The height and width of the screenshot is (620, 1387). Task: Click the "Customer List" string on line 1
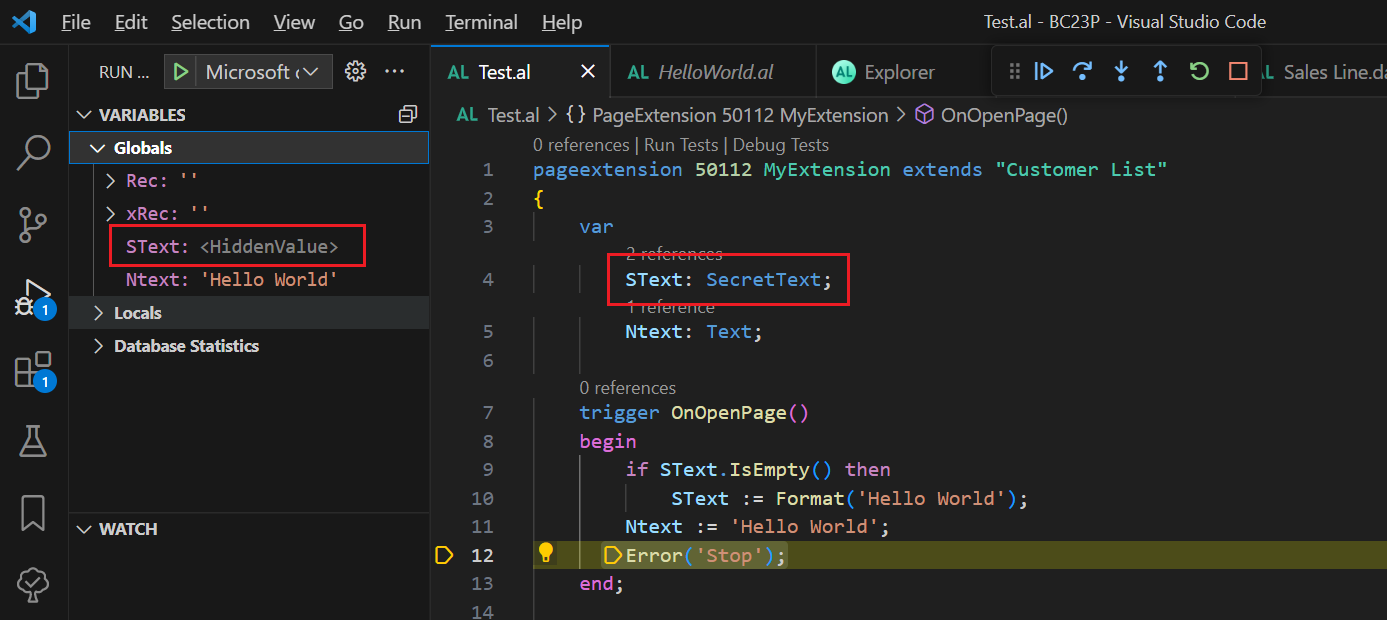tap(1081, 170)
